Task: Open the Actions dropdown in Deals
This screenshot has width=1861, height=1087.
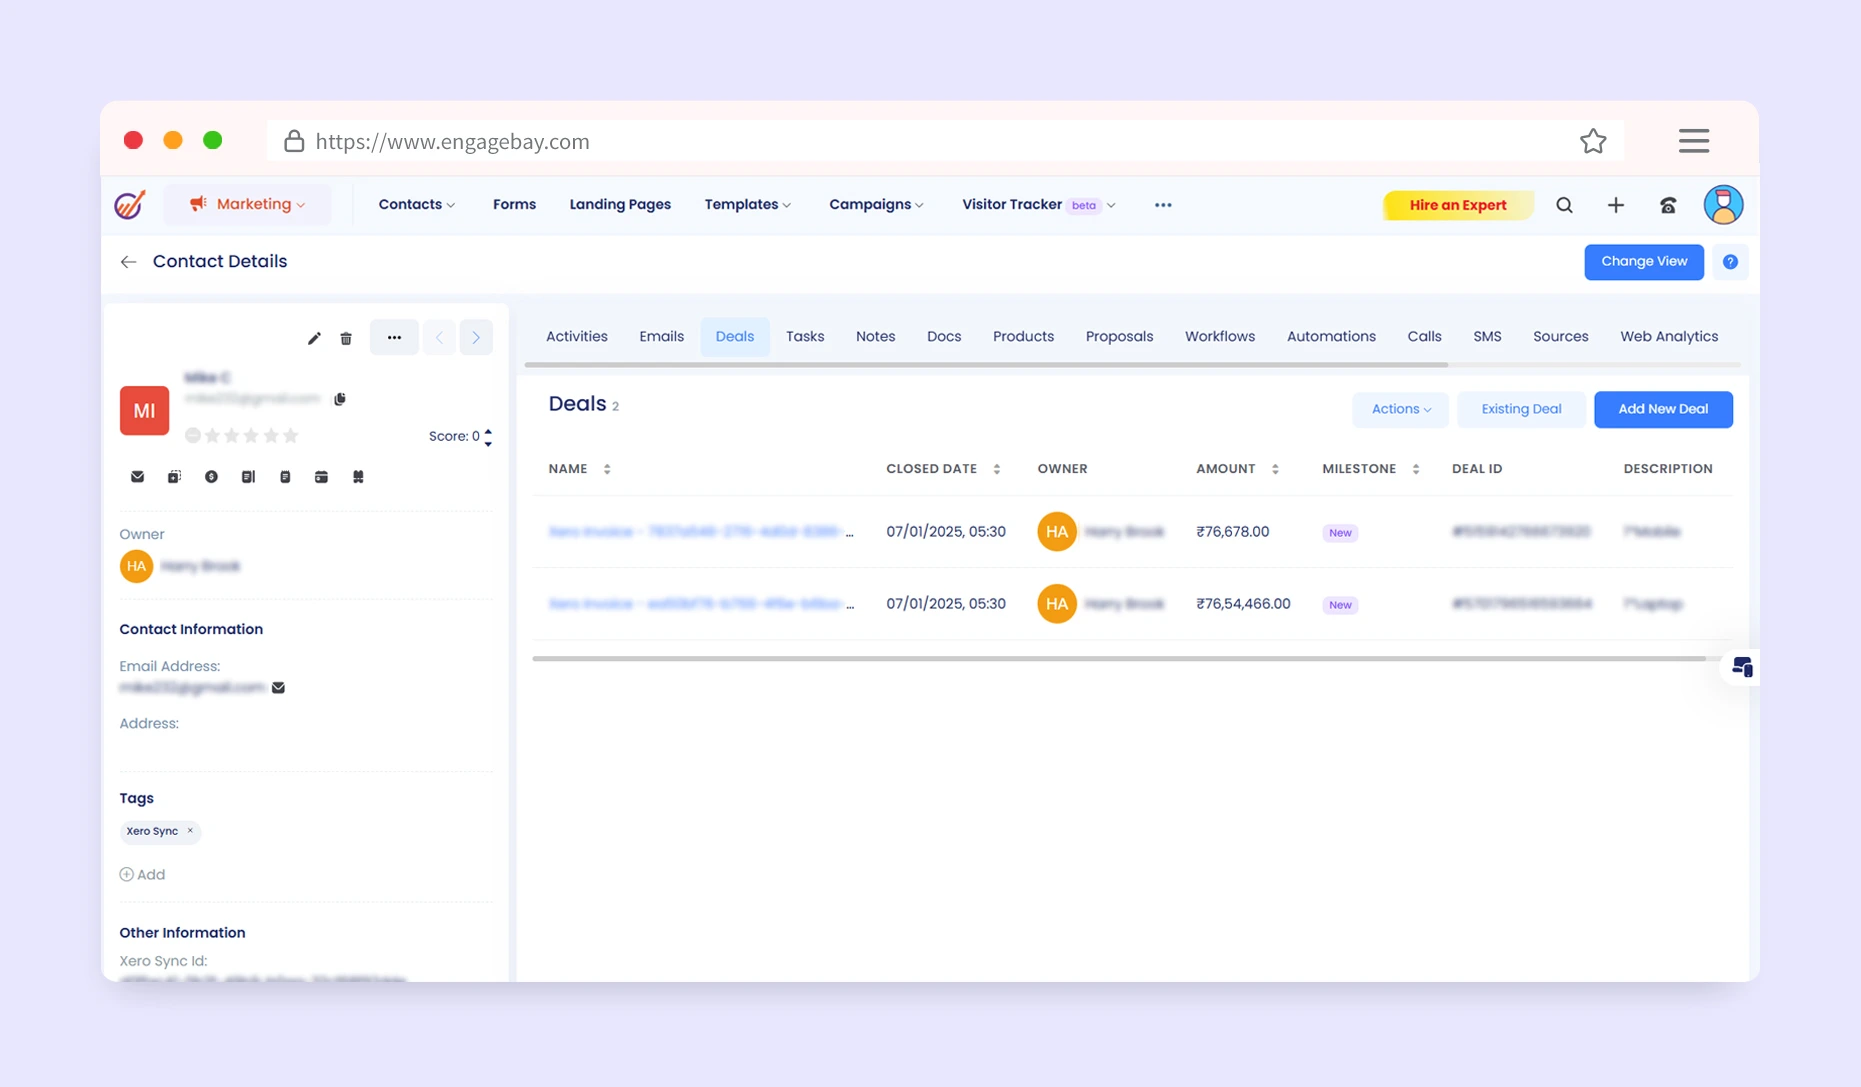Action: (1400, 409)
